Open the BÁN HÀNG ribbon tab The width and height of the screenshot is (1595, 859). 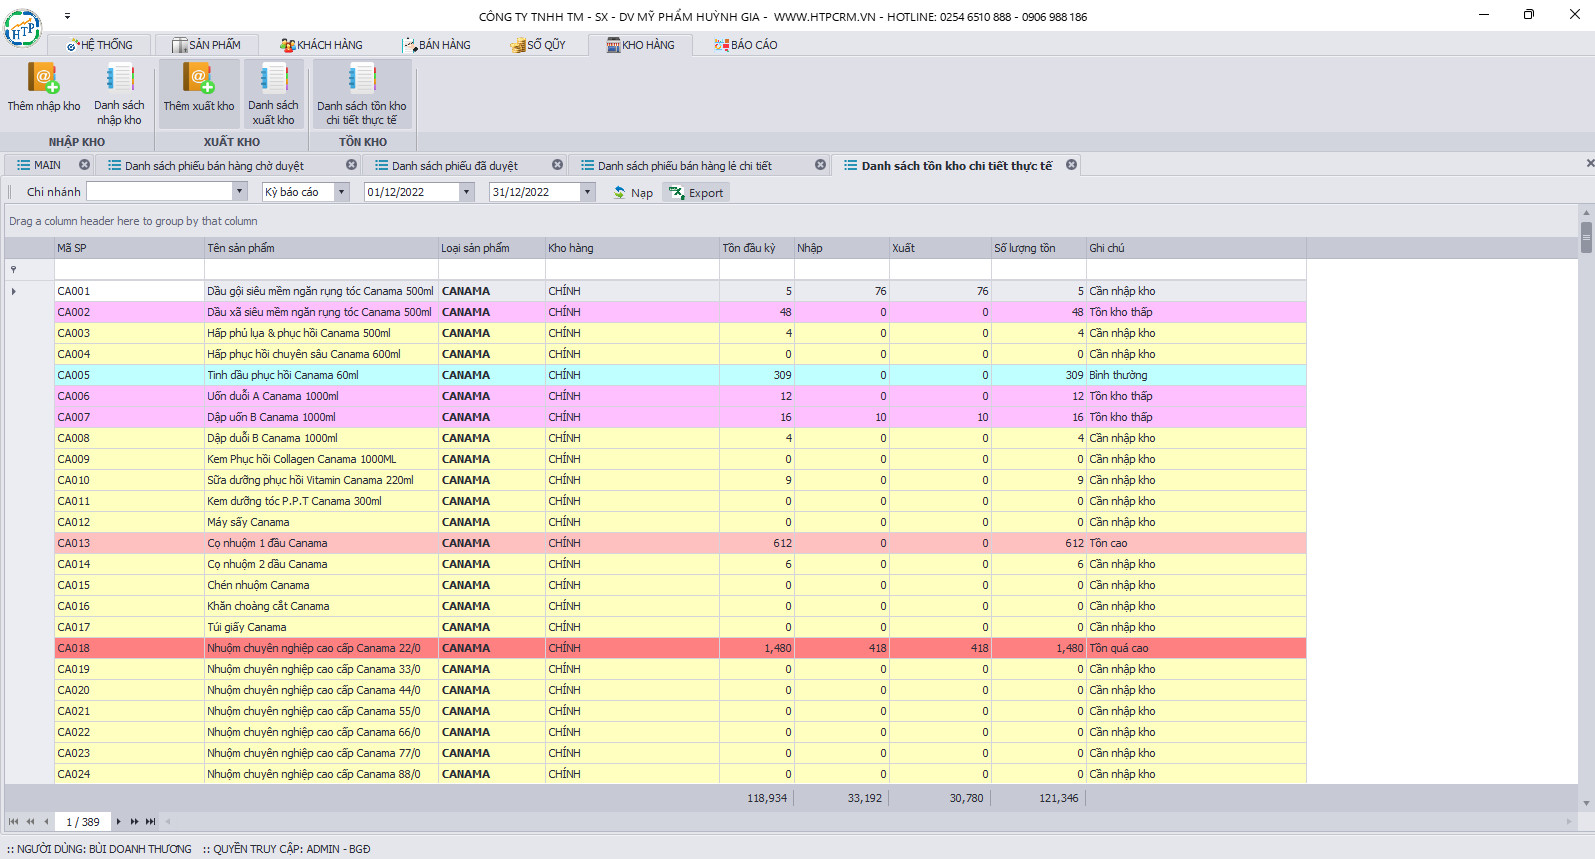[436, 45]
